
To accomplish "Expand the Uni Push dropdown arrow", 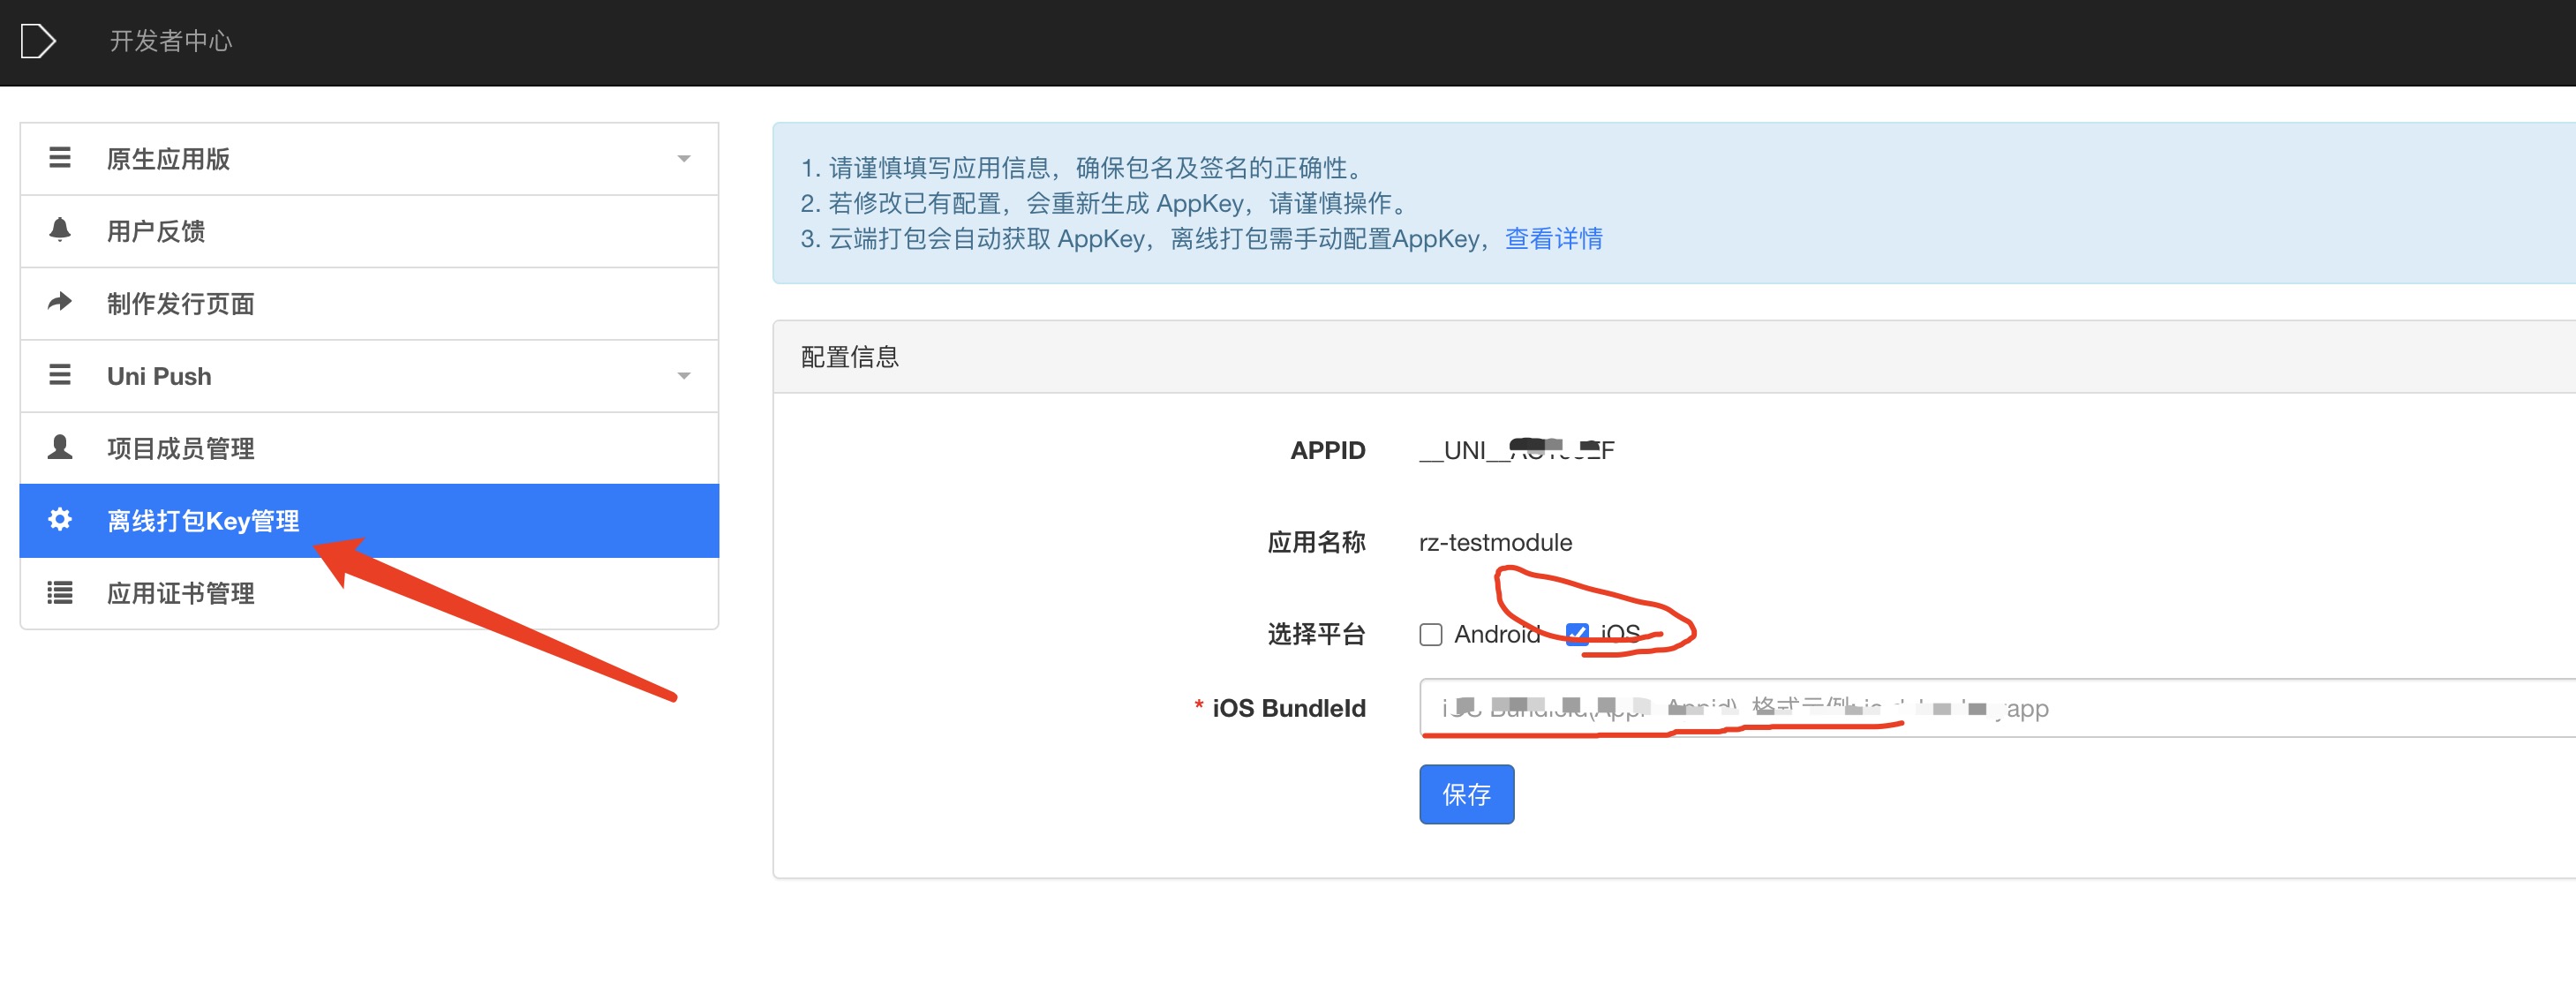I will point(684,376).
